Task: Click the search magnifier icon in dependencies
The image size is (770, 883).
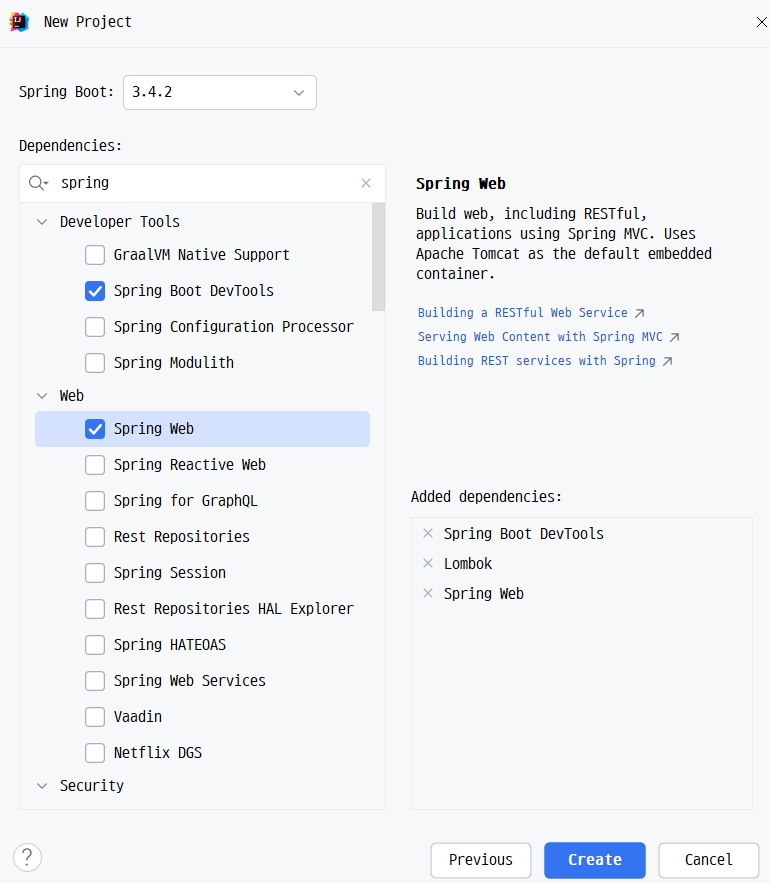Action: pyautogui.click(x=38, y=183)
